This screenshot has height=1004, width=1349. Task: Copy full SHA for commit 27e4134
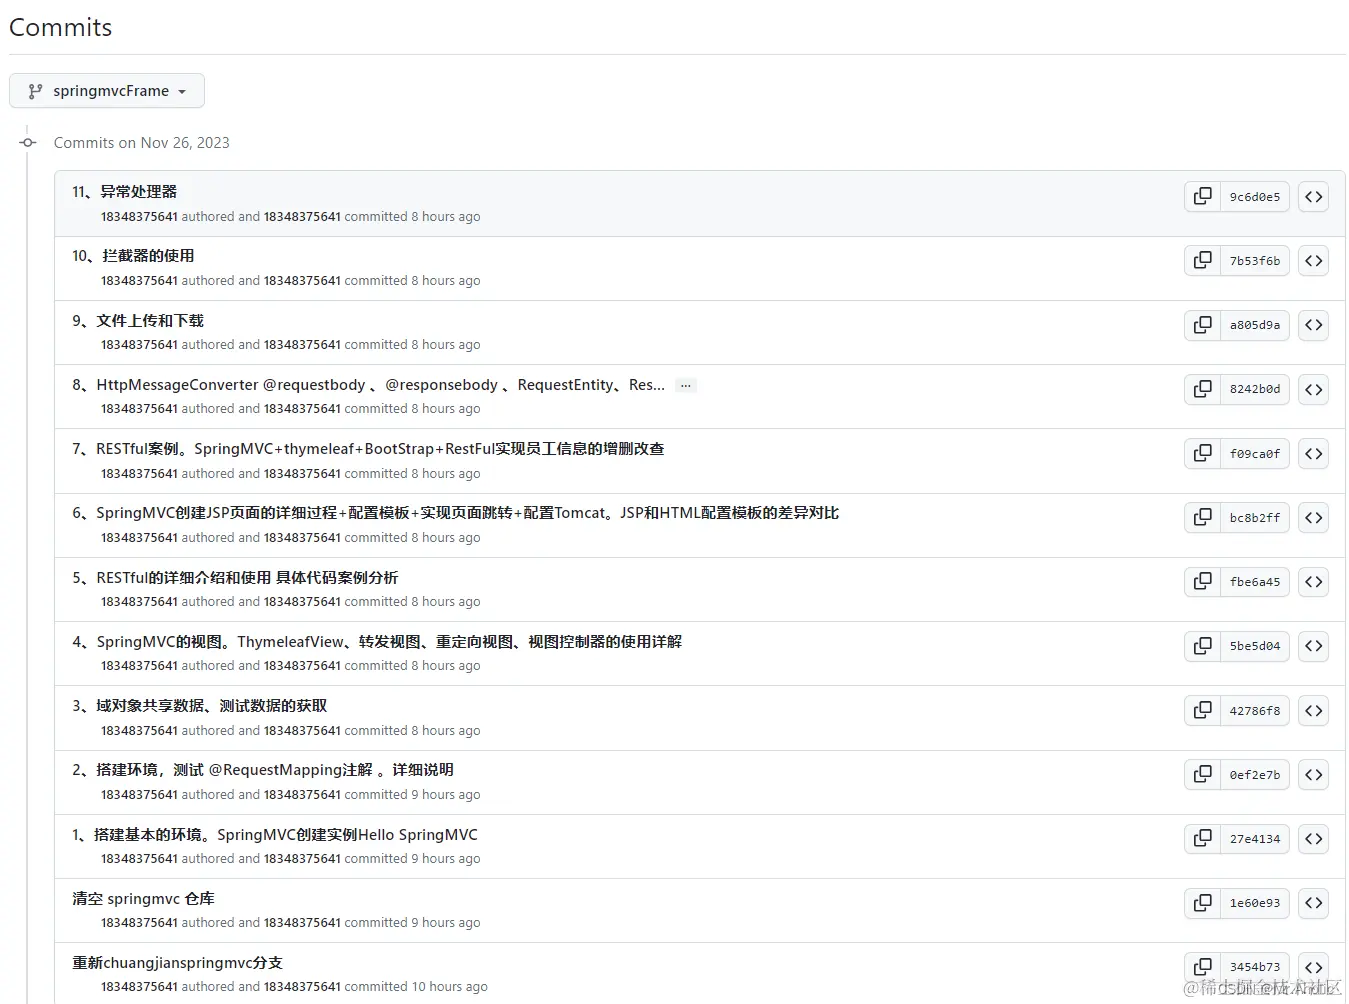[x=1203, y=839]
